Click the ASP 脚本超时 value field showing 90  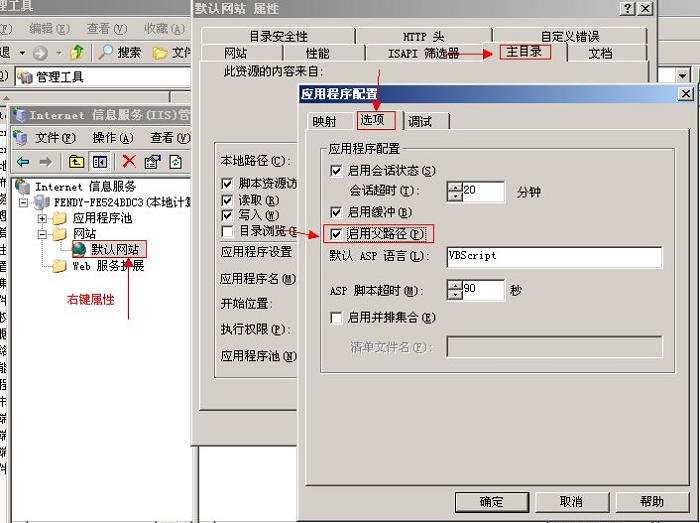[483, 290]
